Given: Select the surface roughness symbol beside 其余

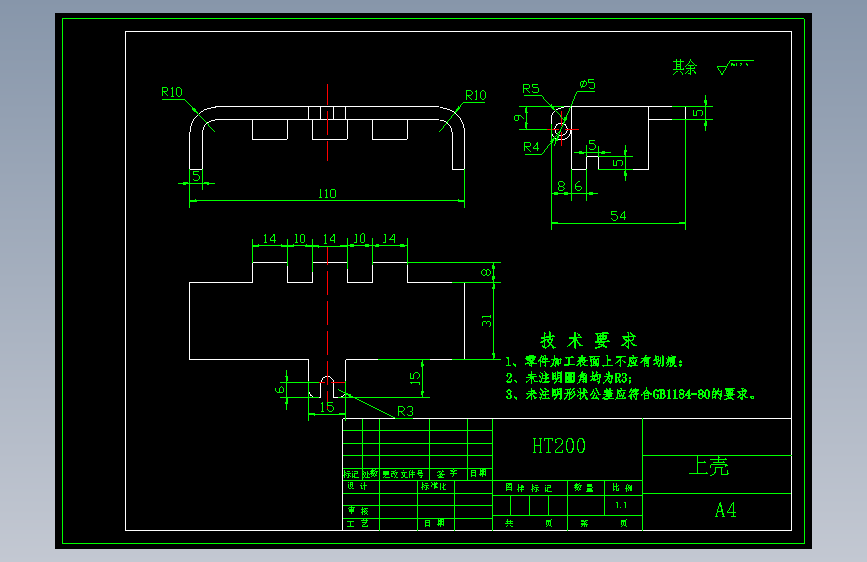Looking at the screenshot, I should pyautogui.click(x=735, y=67).
